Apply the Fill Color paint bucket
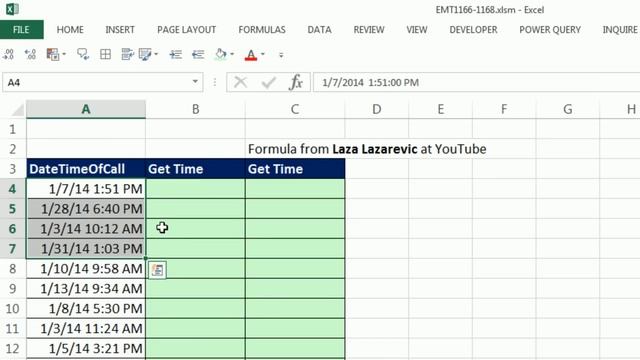 click(220, 54)
